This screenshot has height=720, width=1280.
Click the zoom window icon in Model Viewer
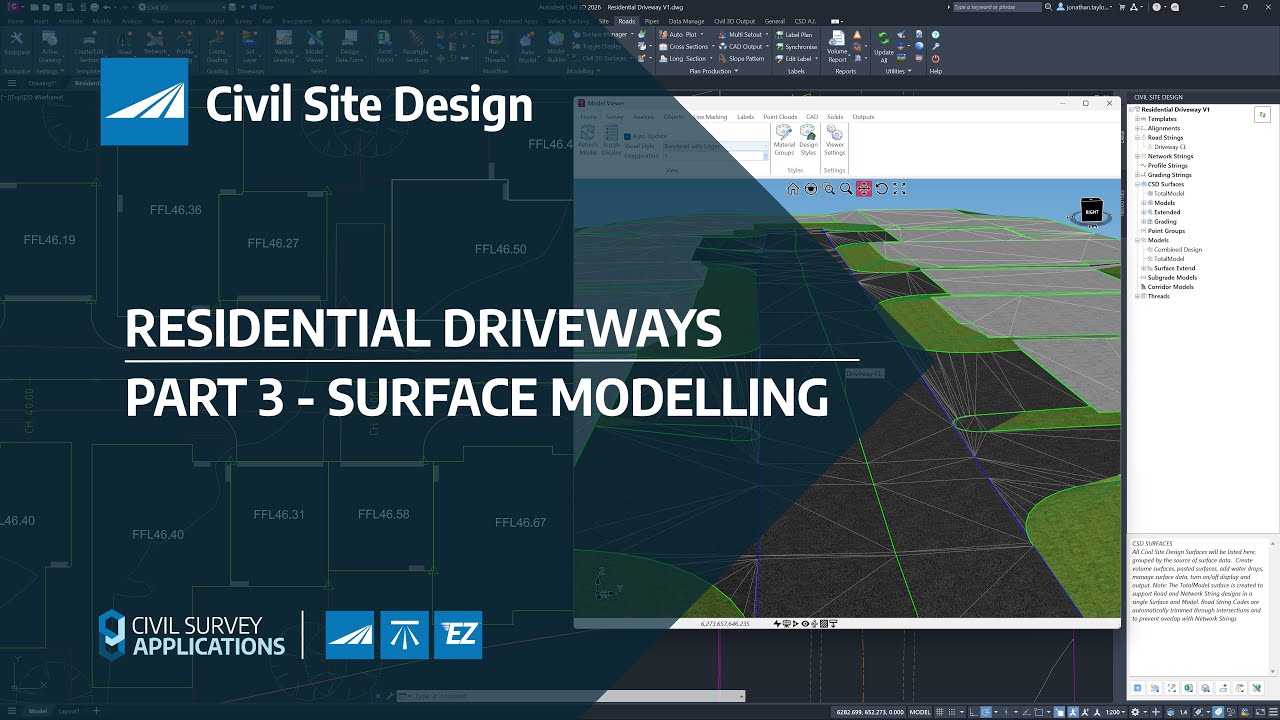pyautogui.click(x=829, y=189)
